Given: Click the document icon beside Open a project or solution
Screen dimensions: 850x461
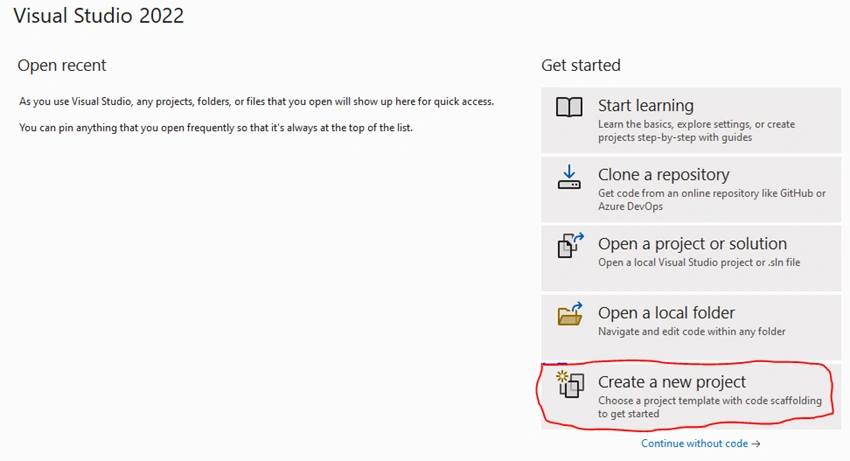Looking at the screenshot, I should point(571,245).
